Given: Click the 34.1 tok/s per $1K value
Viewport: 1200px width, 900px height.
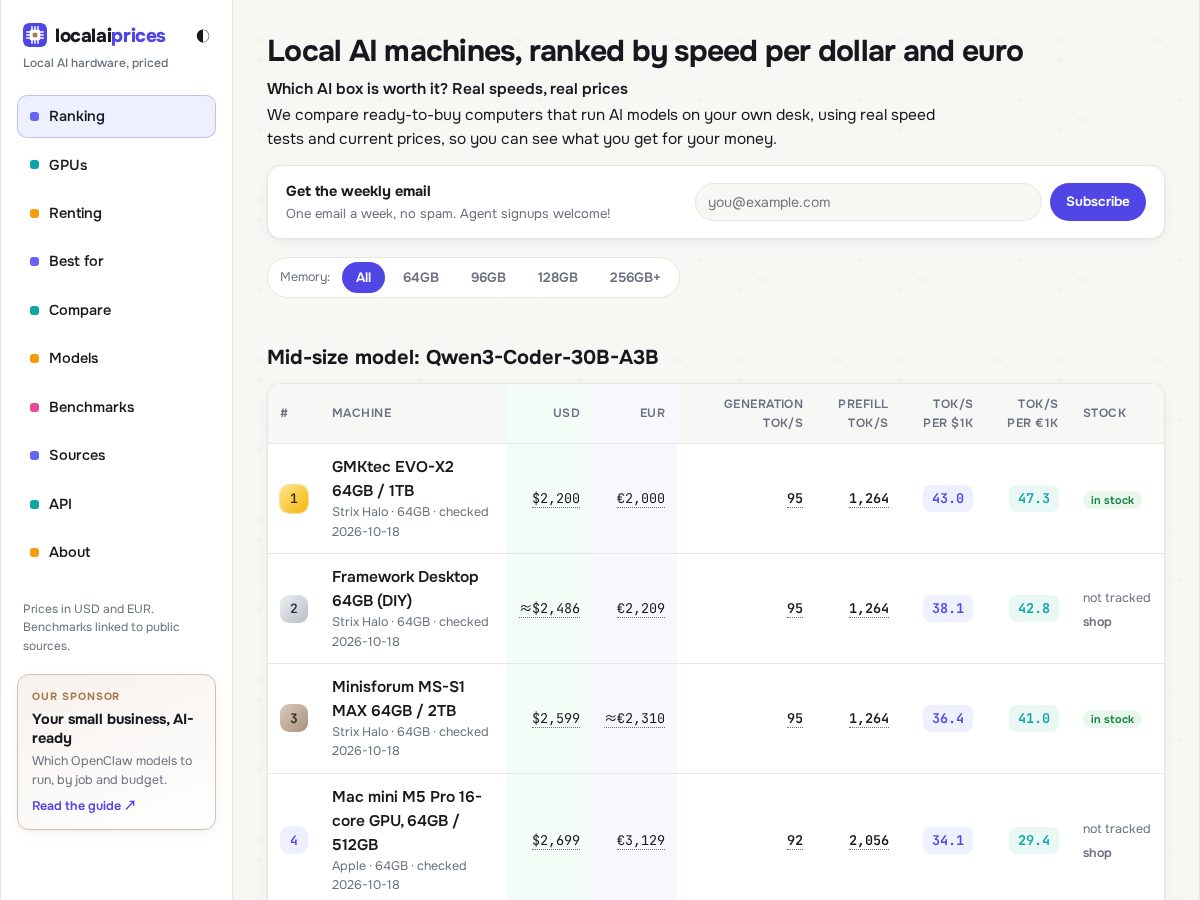Looking at the screenshot, I should [948, 840].
